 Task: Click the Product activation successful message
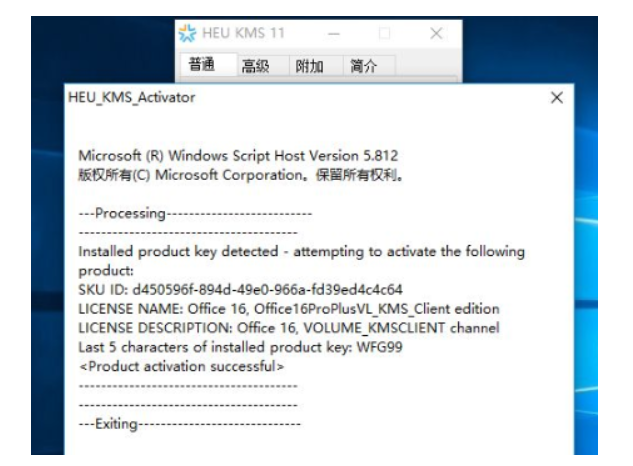[181, 366]
